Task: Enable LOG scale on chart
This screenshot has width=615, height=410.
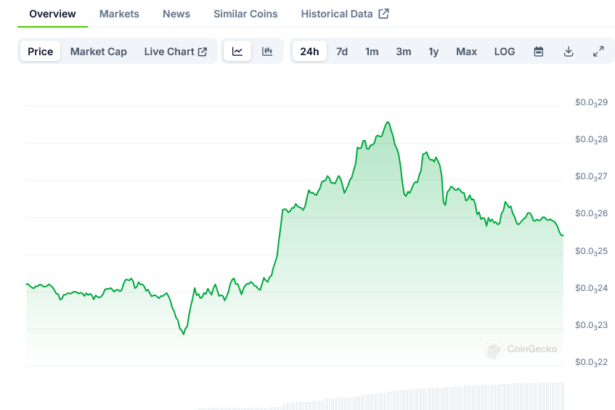Action: click(x=505, y=51)
